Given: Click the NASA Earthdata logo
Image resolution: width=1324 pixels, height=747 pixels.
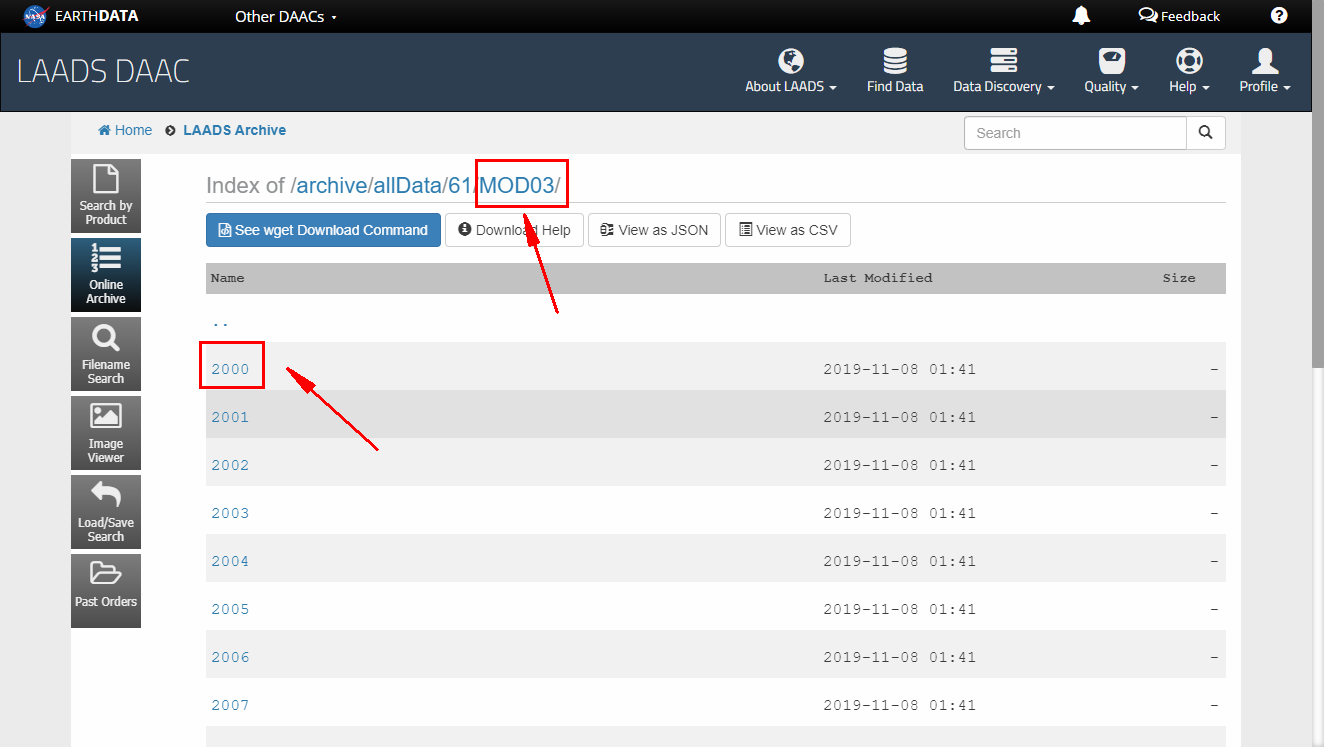Looking at the screenshot, I should pos(81,16).
